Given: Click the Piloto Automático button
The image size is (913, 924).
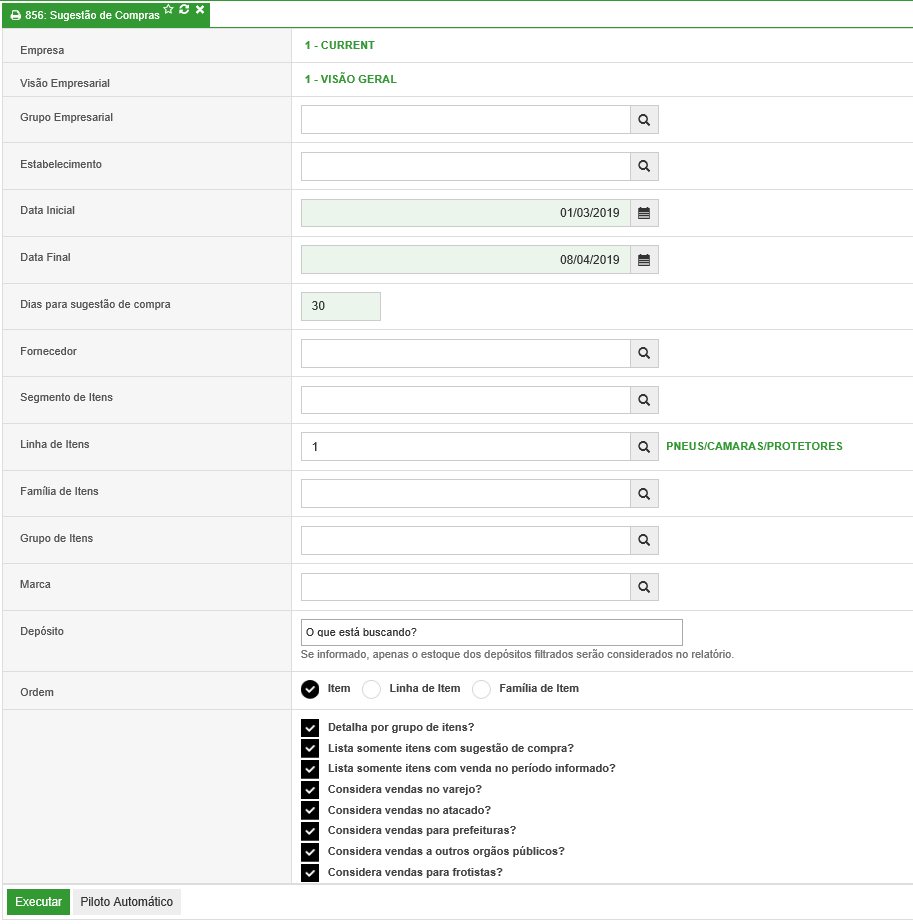Looking at the screenshot, I should point(127,902).
